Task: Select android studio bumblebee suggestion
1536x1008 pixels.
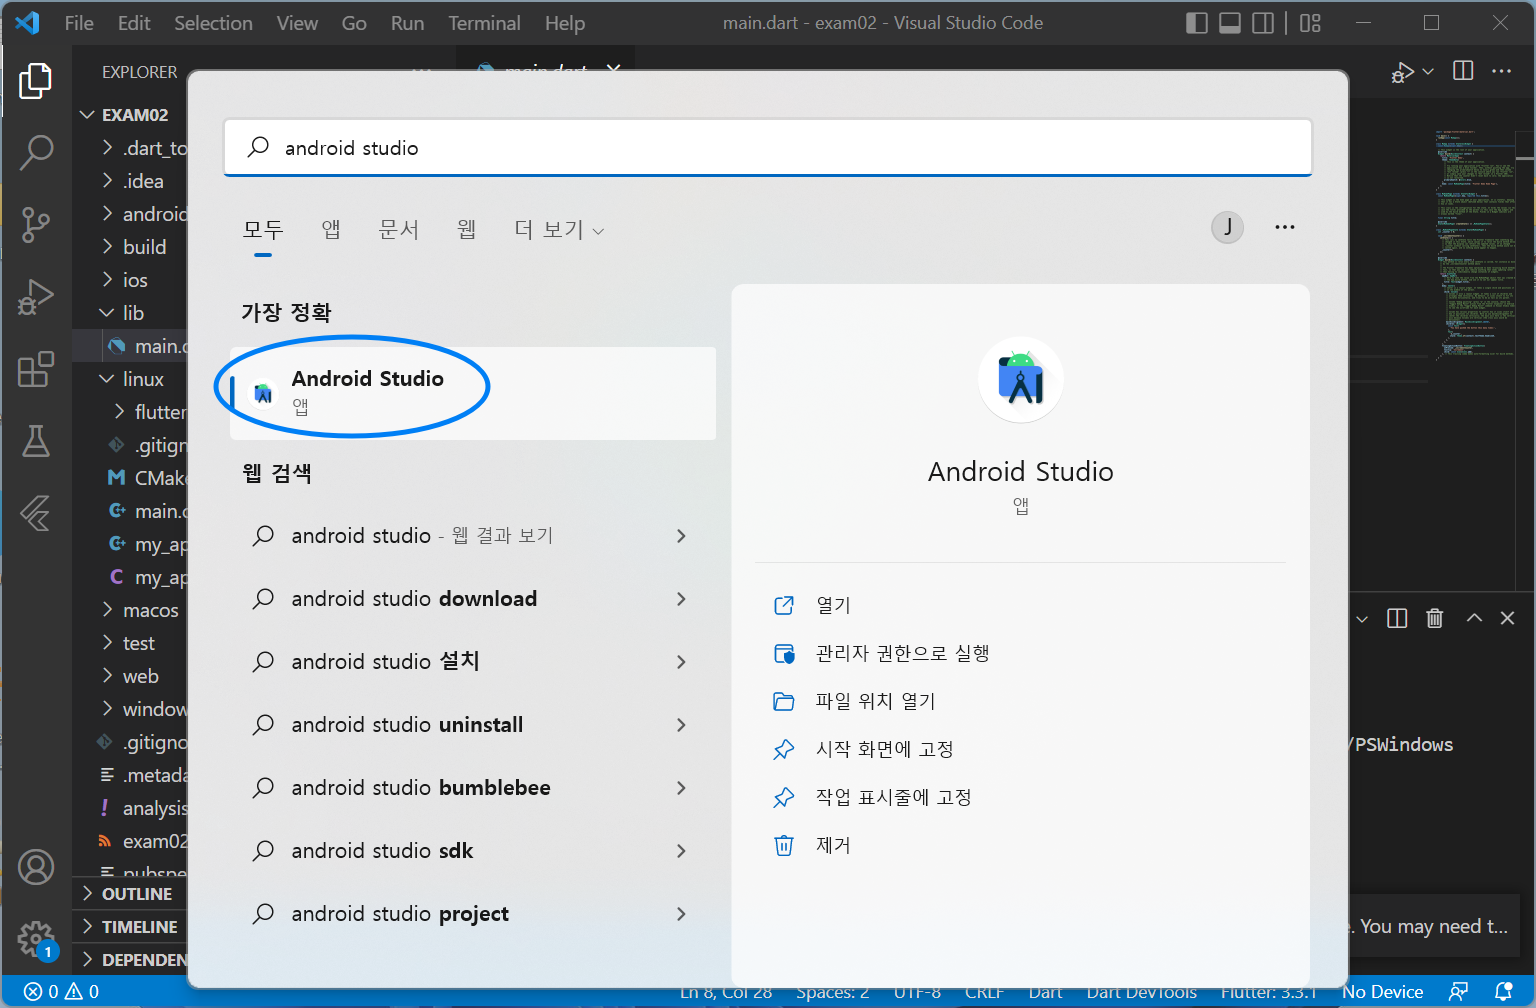Action: pyautogui.click(x=472, y=788)
